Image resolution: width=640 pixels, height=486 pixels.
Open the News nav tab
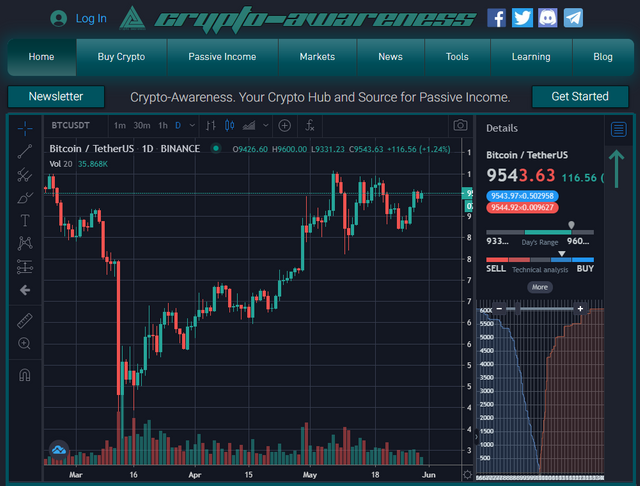[391, 57]
